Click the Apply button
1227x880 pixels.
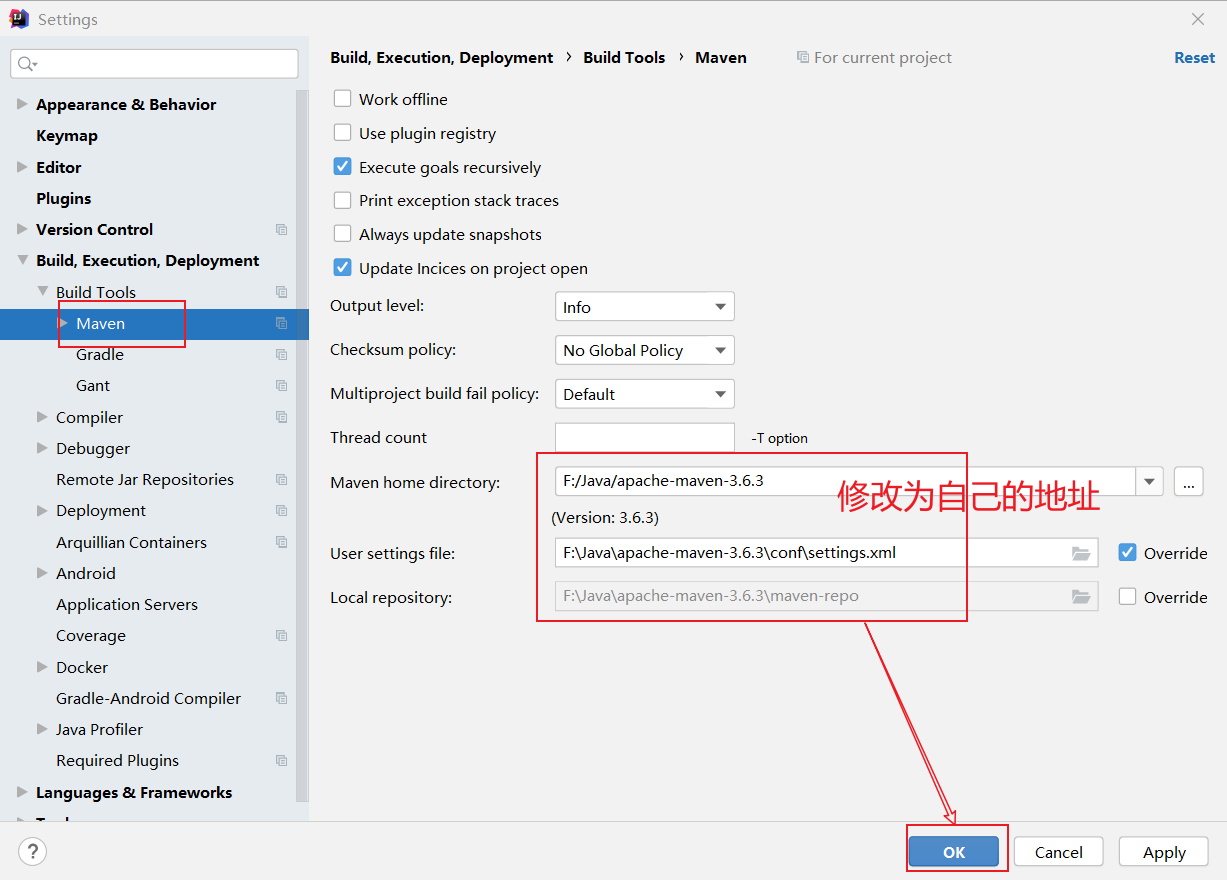click(1164, 852)
